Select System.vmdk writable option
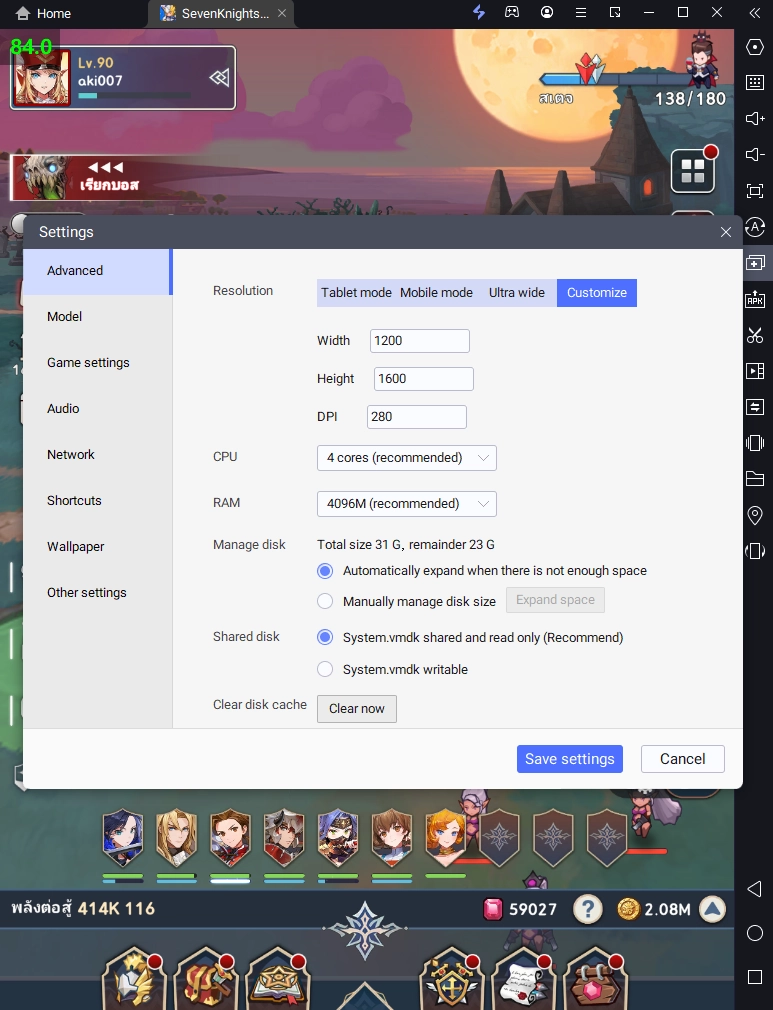 pyautogui.click(x=325, y=670)
